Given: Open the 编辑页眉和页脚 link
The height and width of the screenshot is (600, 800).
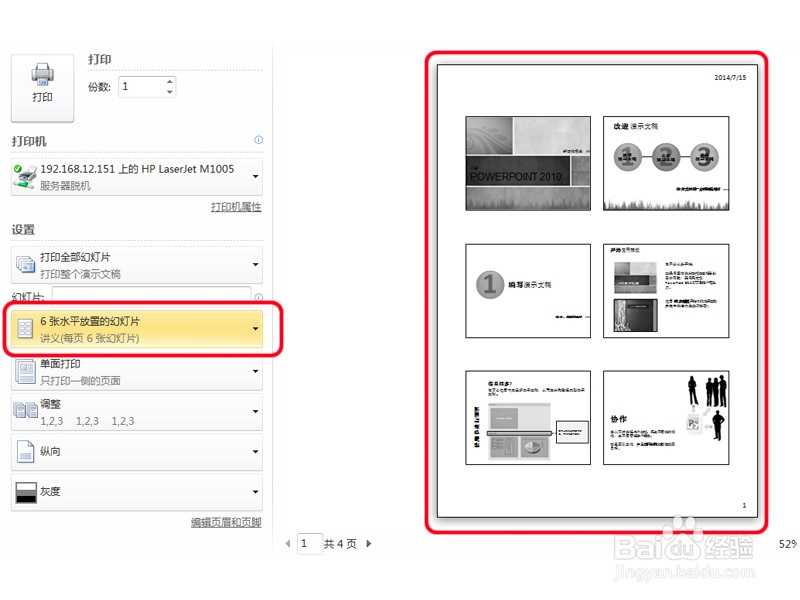Looking at the screenshot, I should (x=226, y=522).
